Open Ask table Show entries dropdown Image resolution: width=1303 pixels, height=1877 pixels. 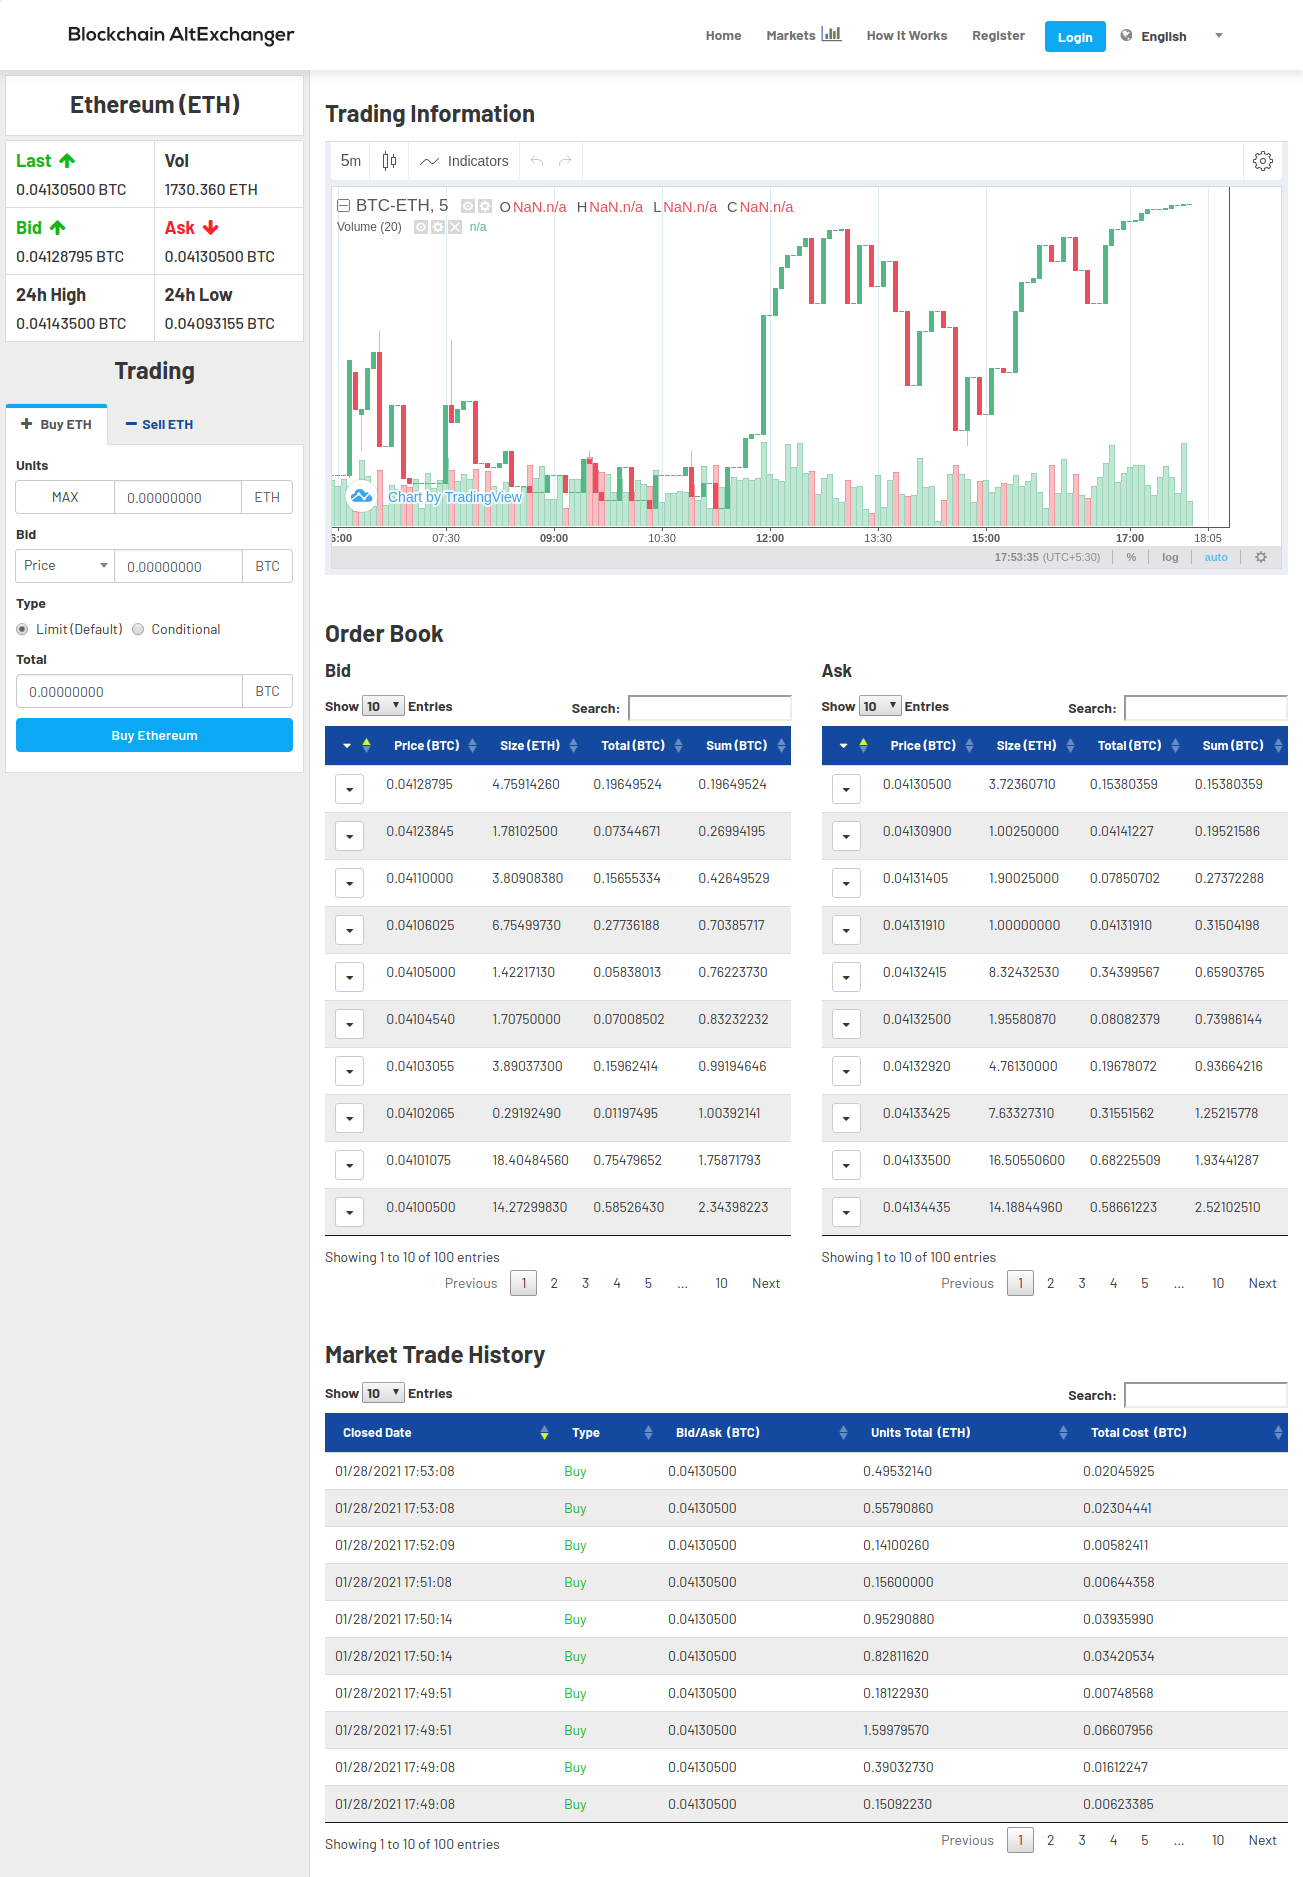[880, 706]
